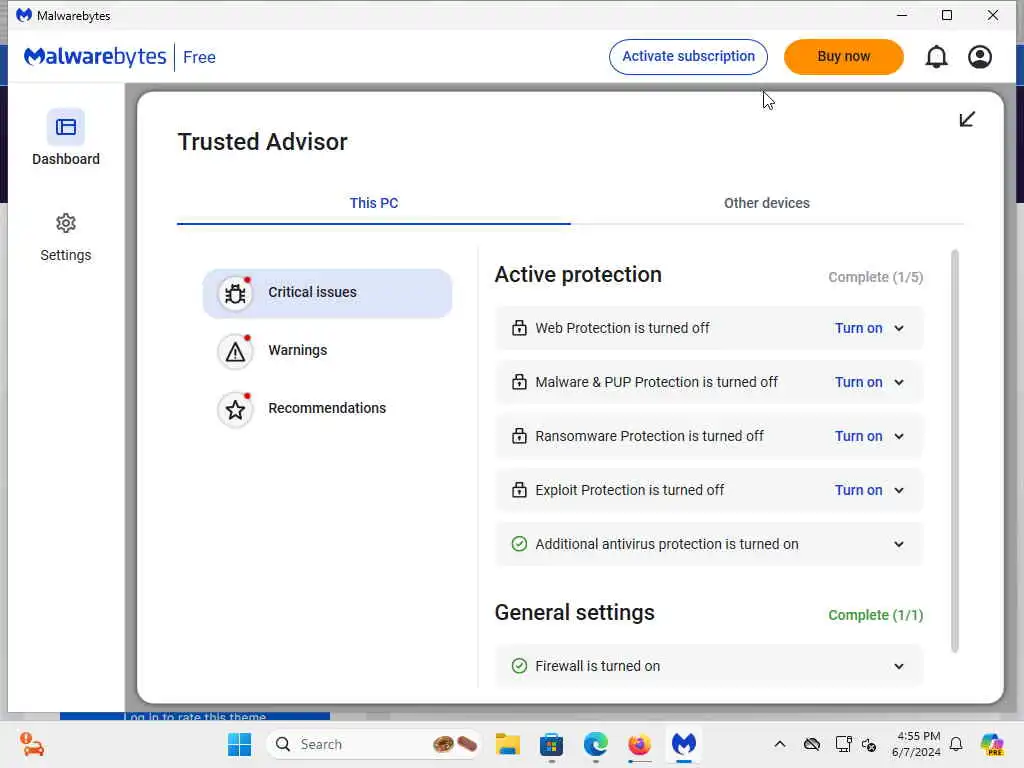
Task: Click the orange Buy now button
Action: tap(843, 57)
